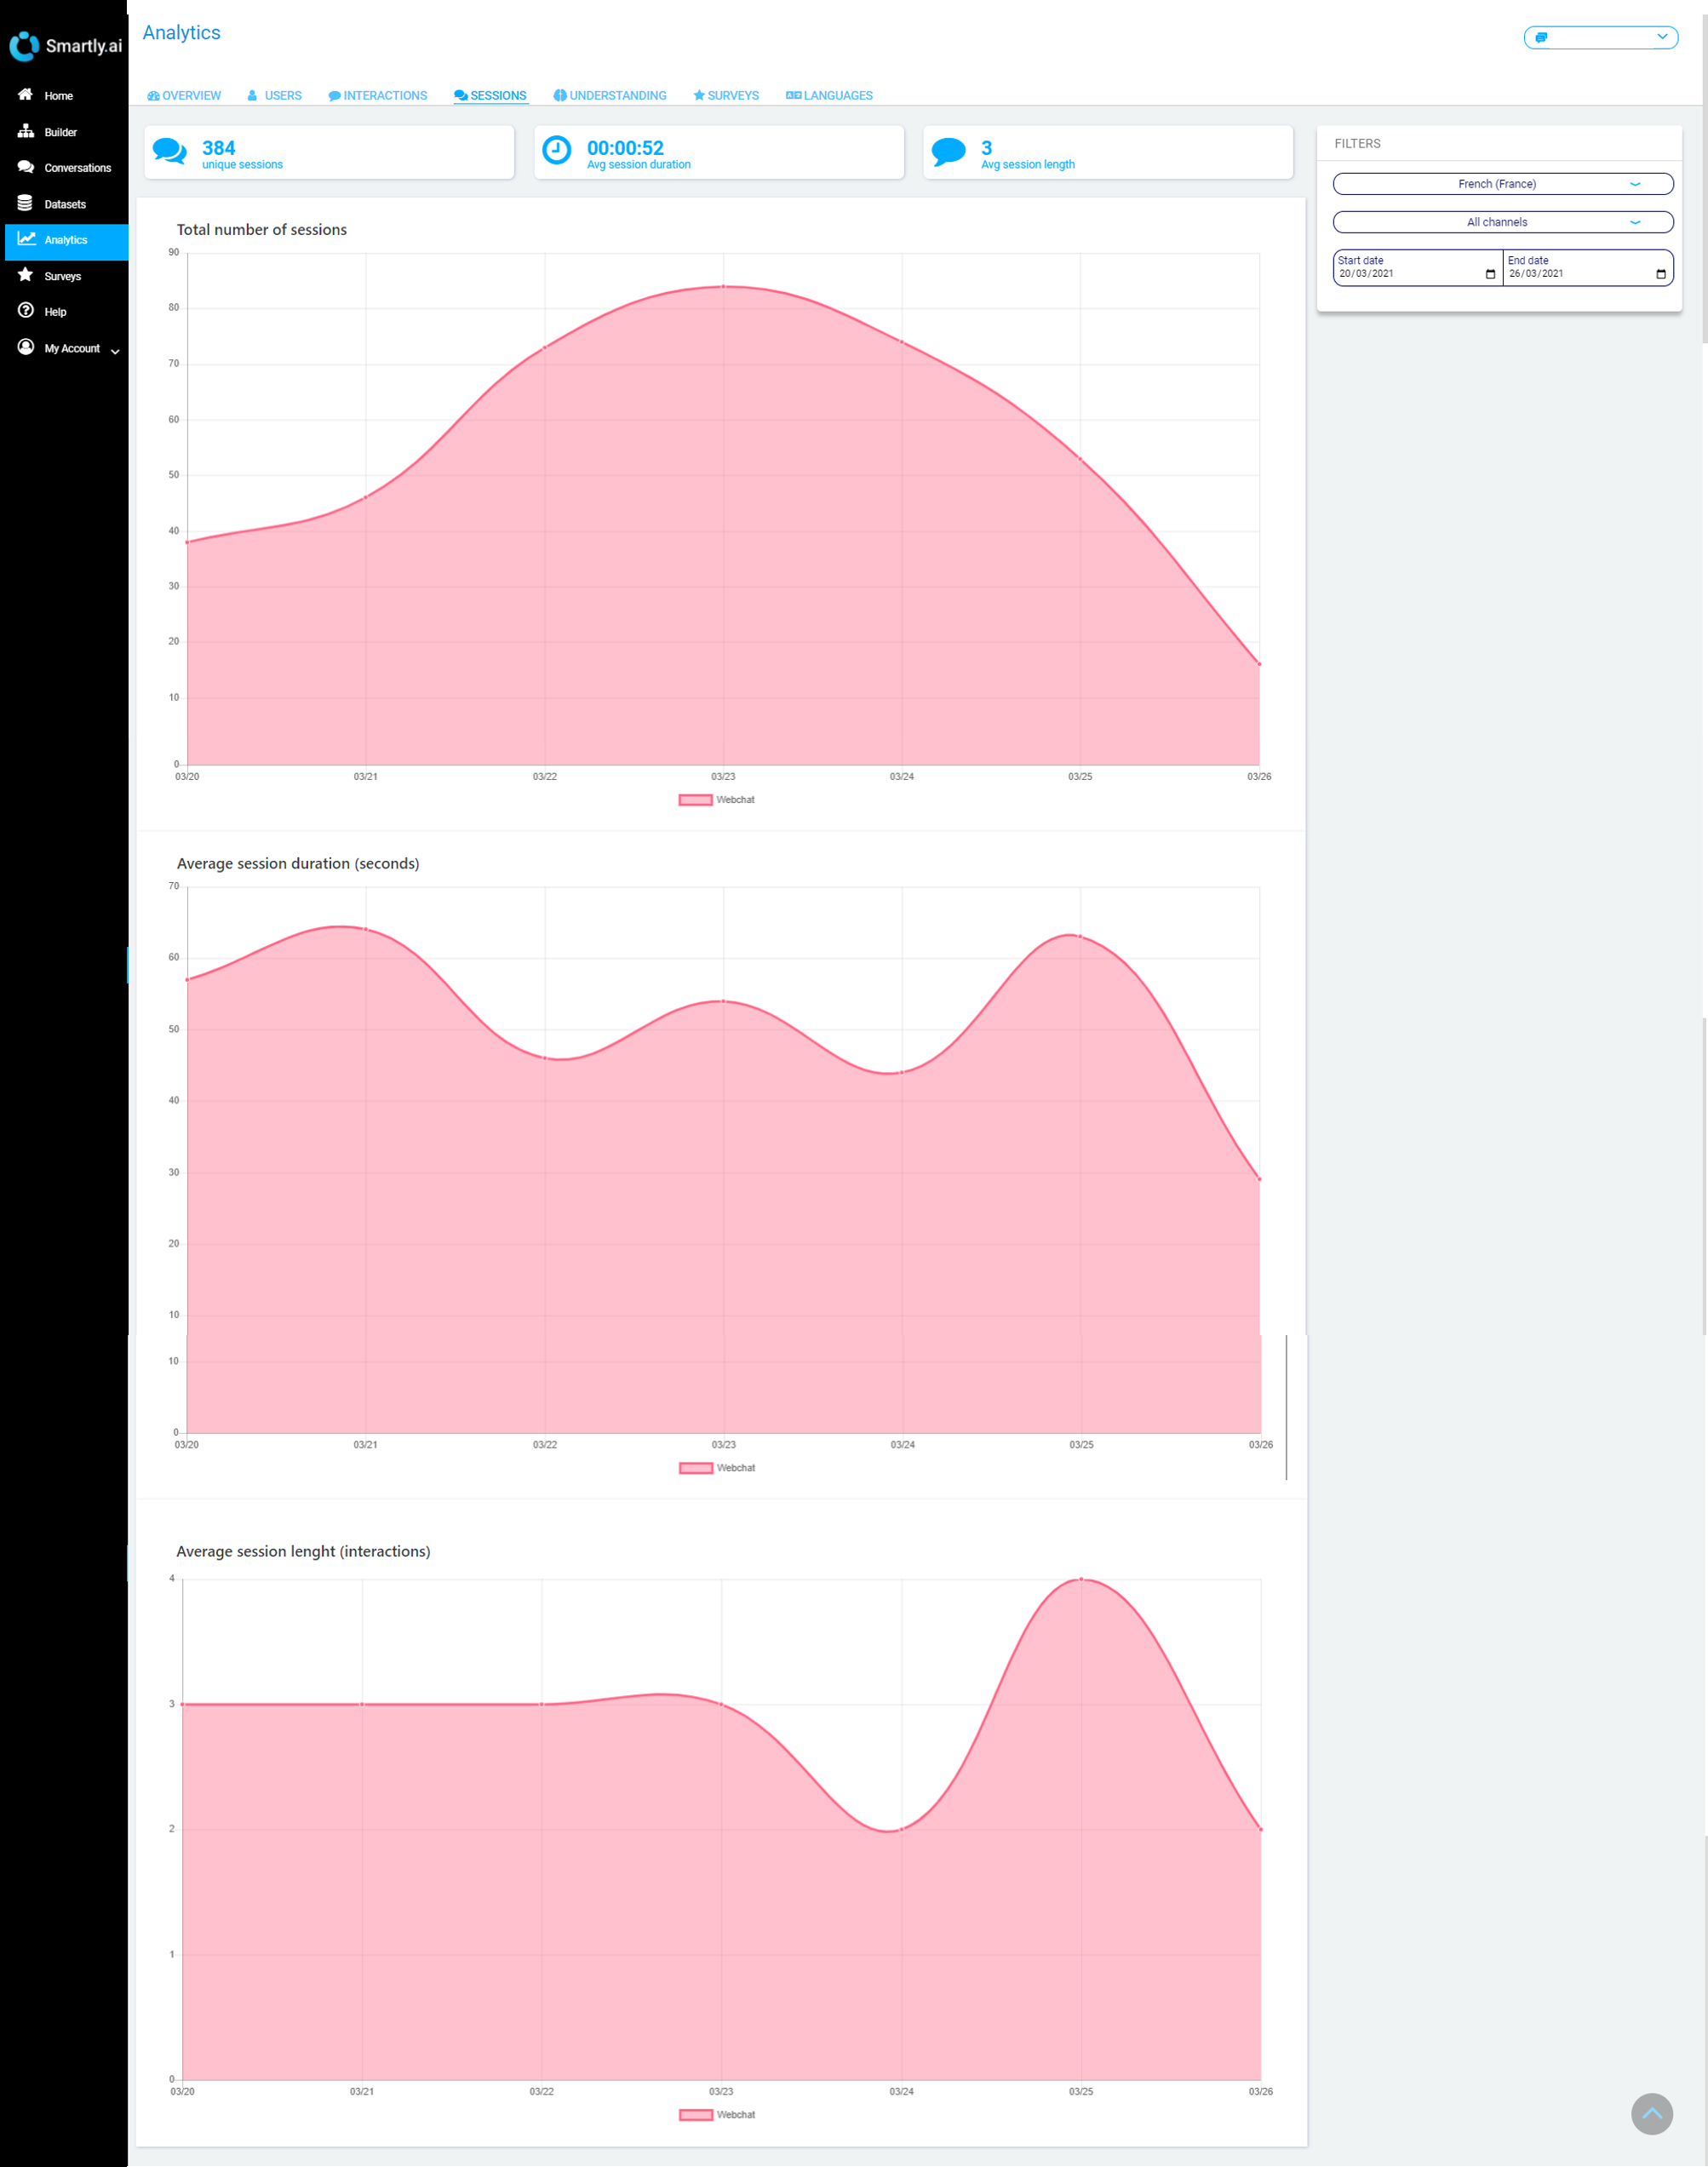Toggle Webchat legend in Total sessions chart
The image size is (1708, 2167).
pos(716,800)
